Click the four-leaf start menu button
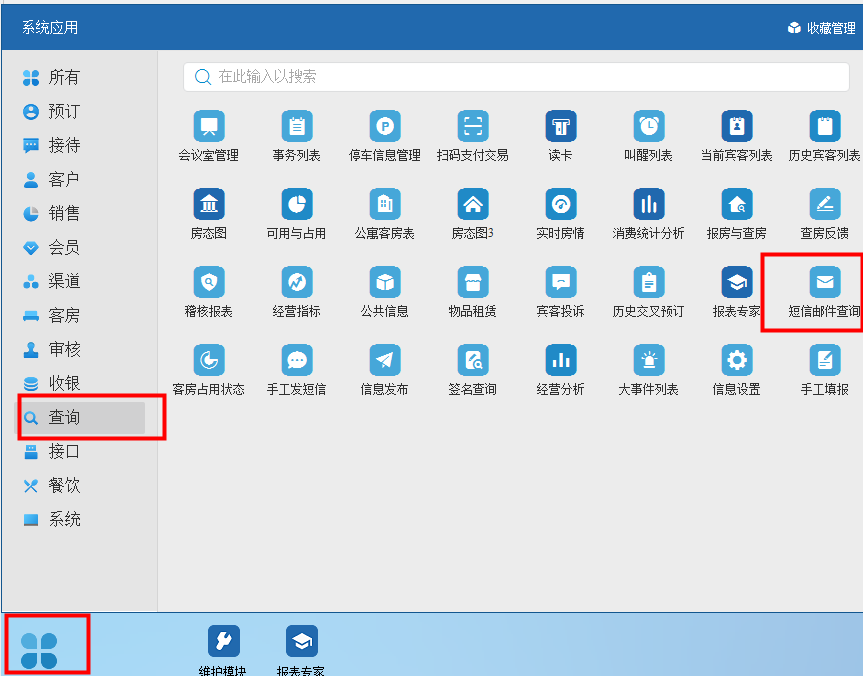The height and width of the screenshot is (676, 863). pyautogui.click(x=39, y=651)
